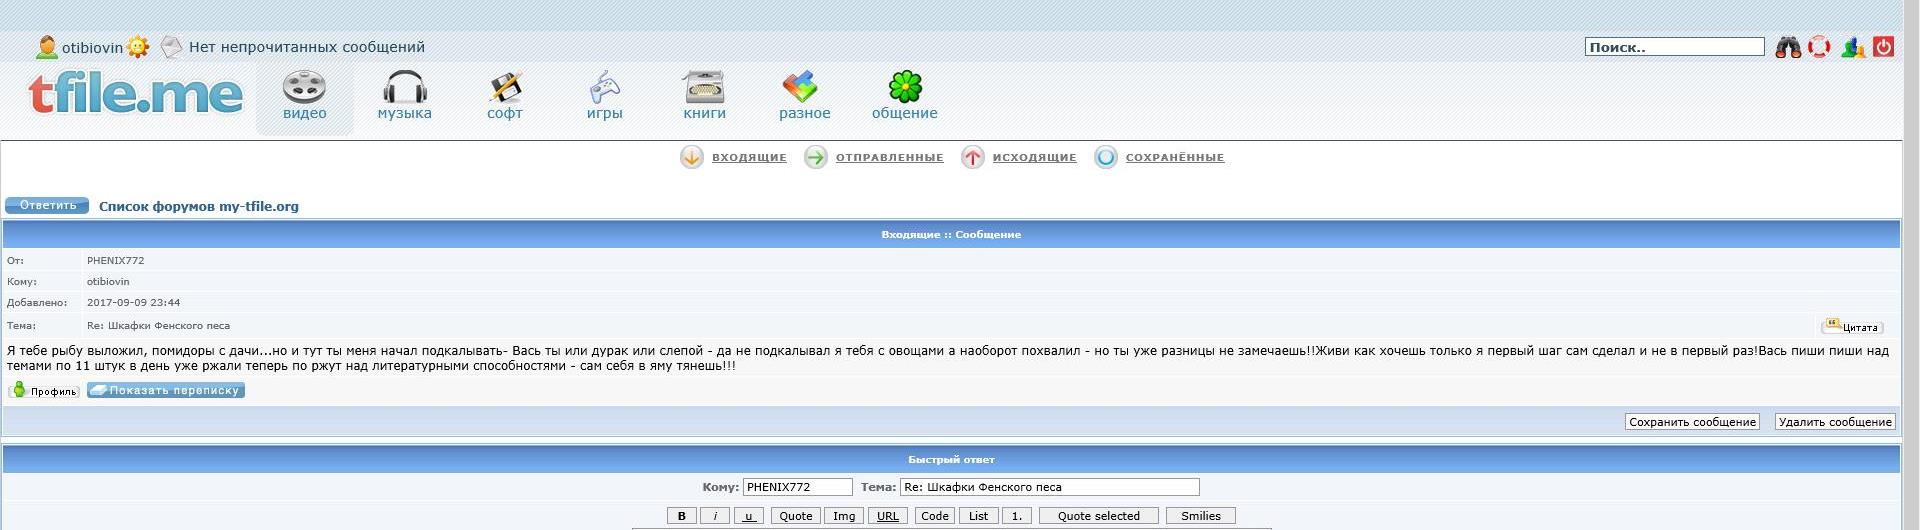This screenshot has height=530, width=1920.
Task: Click the binoculars search icon
Action: pyautogui.click(x=1788, y=47)
